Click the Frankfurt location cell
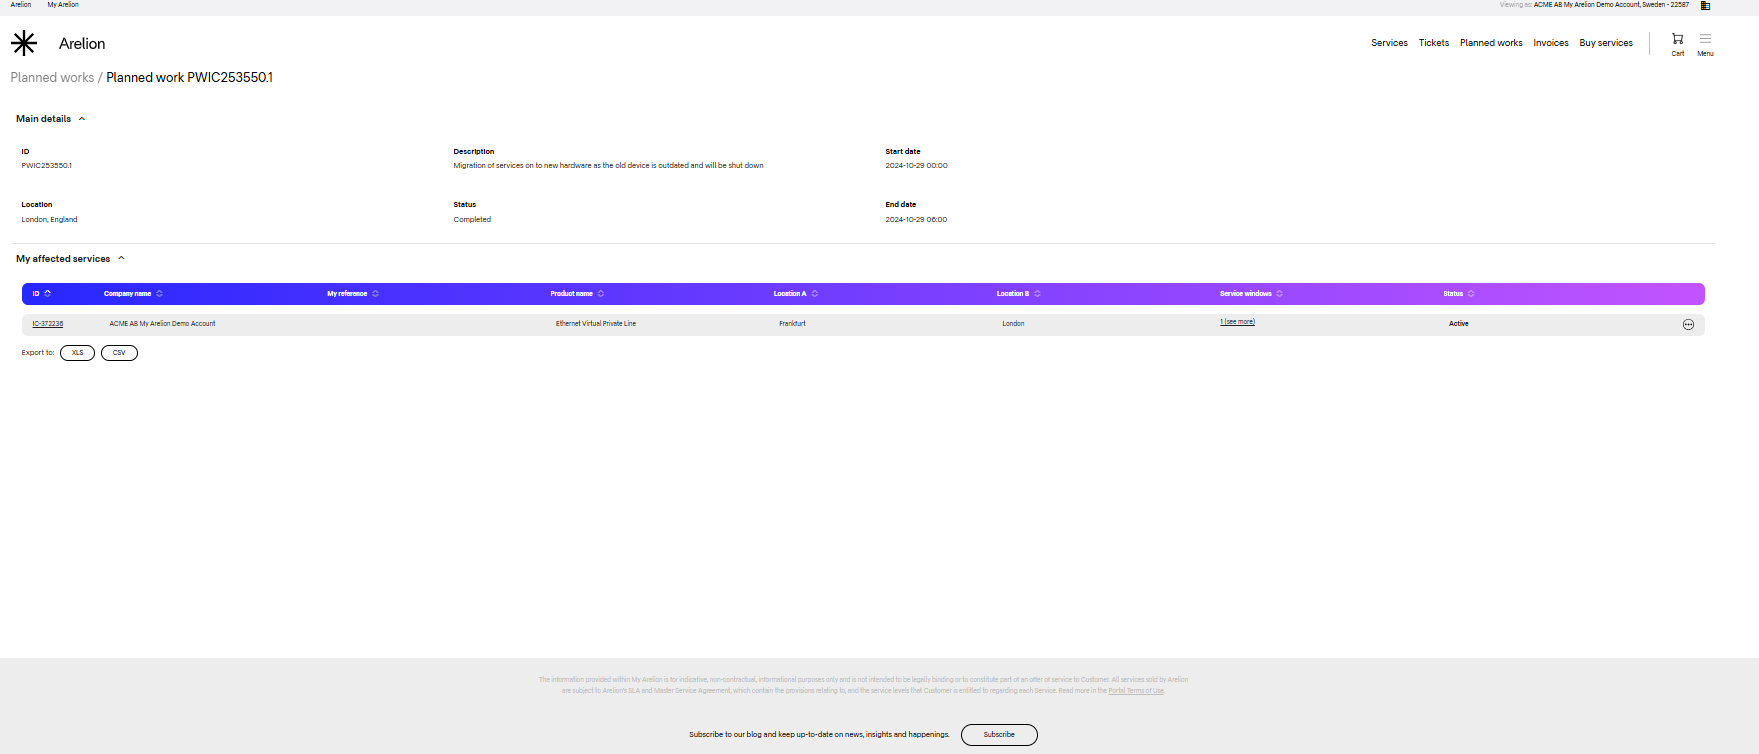The width and height of the screenshot is (1759, 754). click(x=792, y=324)
